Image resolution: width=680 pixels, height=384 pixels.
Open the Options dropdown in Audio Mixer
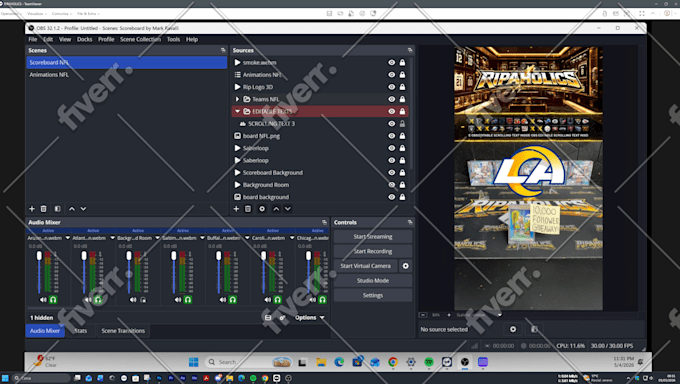tap(310, 318)
